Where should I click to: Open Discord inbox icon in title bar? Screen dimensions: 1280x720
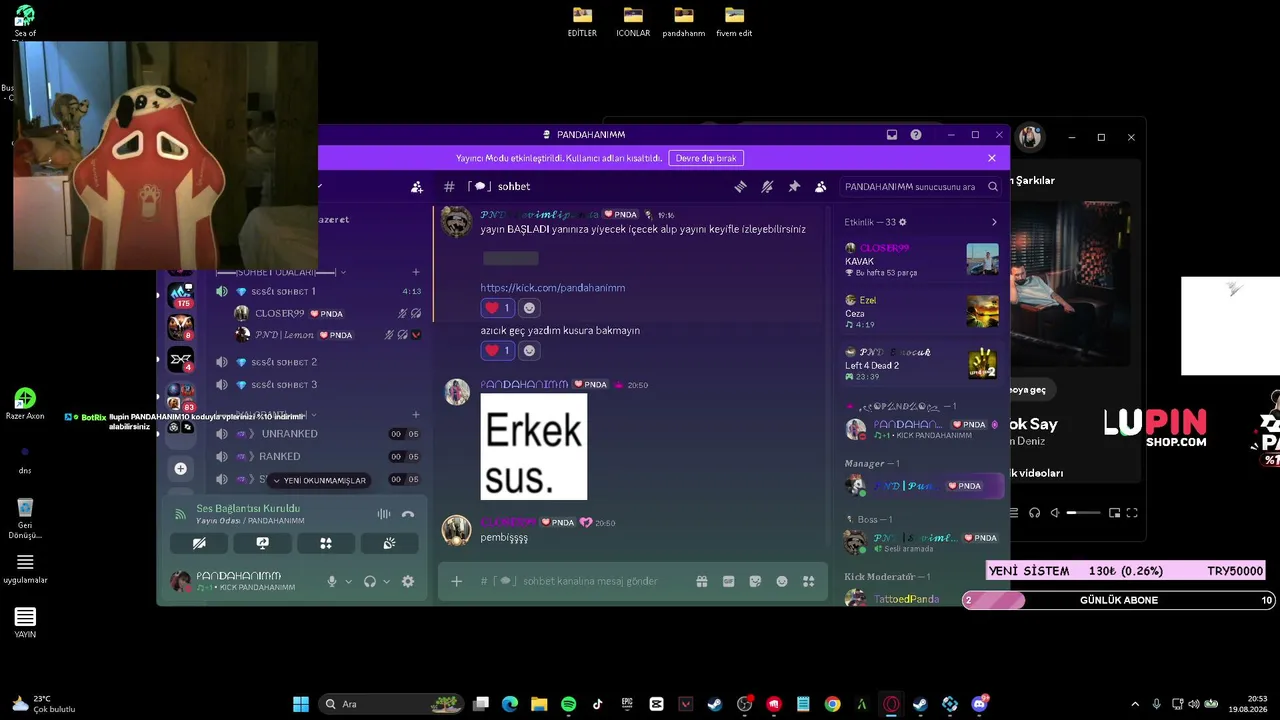pyautogui.click(x=892, y=135)
